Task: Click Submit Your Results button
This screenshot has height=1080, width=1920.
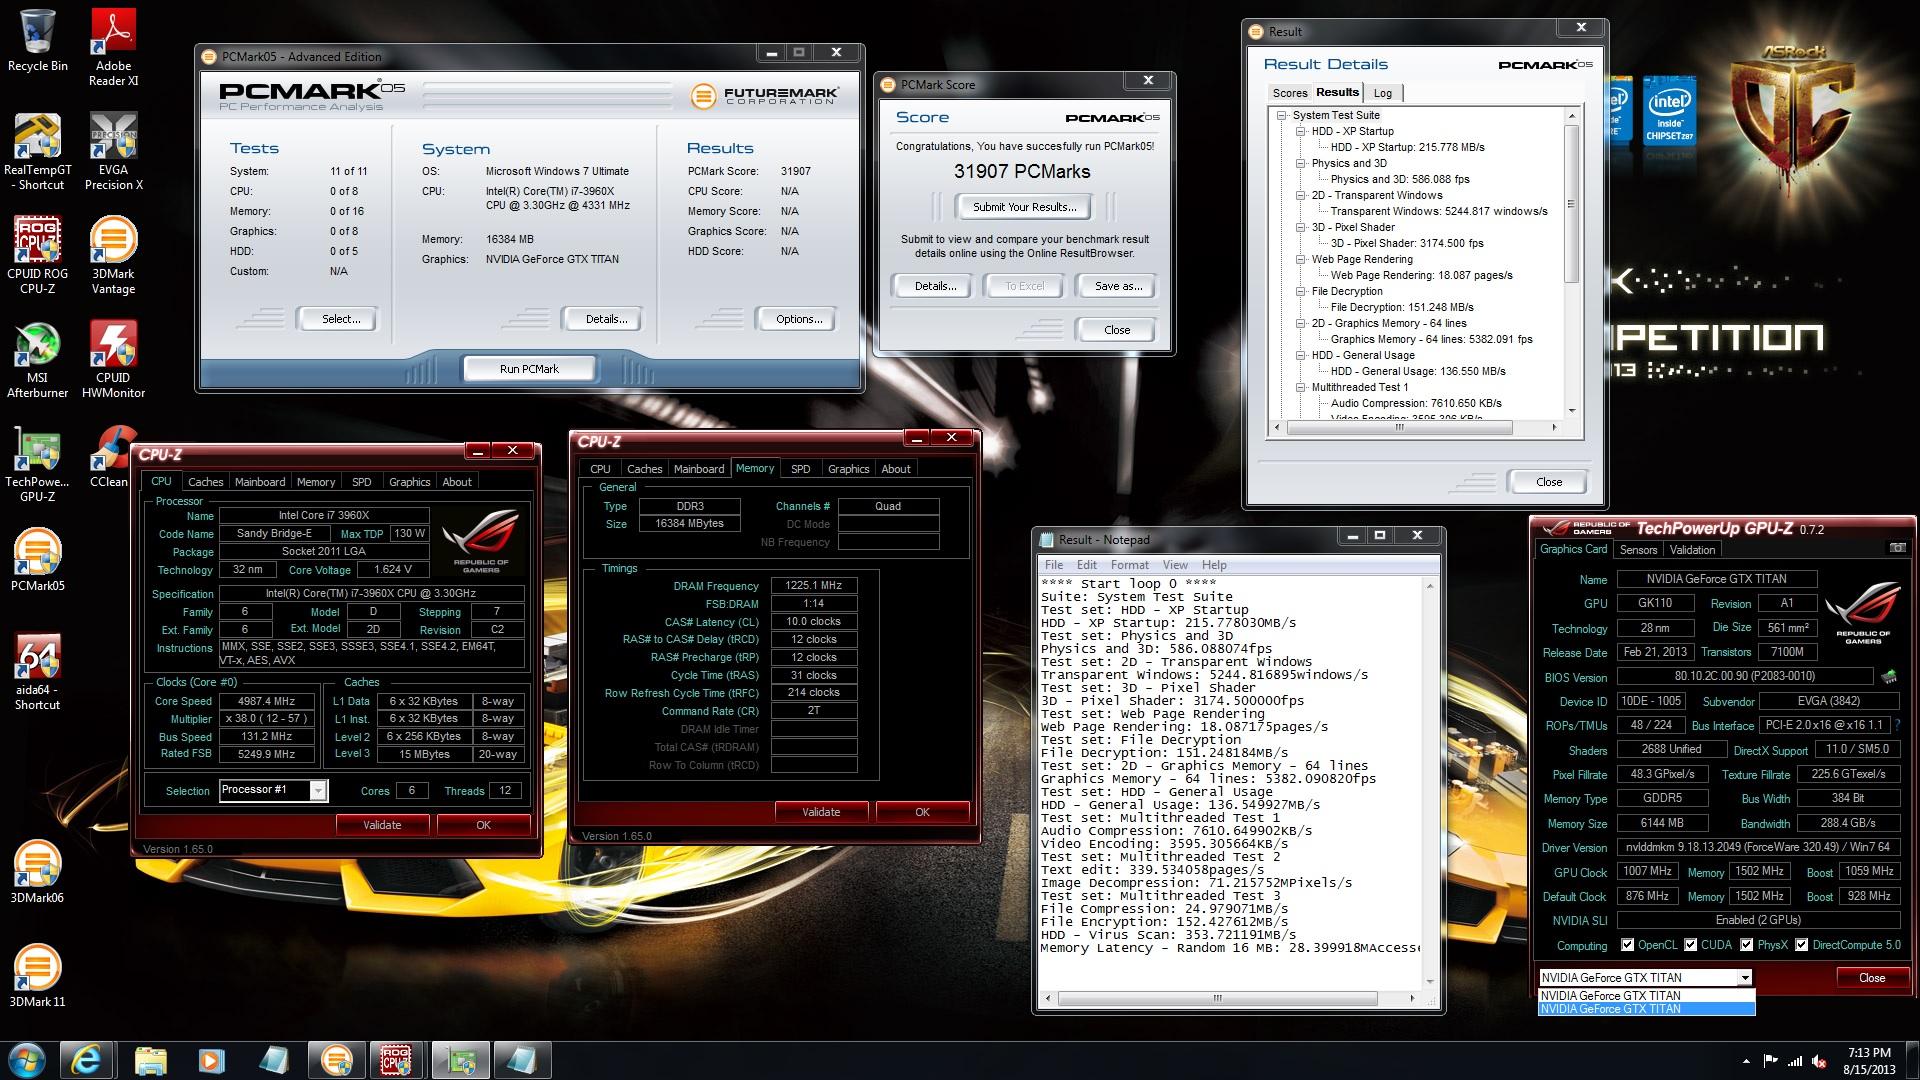Action: coord(1025,207)
